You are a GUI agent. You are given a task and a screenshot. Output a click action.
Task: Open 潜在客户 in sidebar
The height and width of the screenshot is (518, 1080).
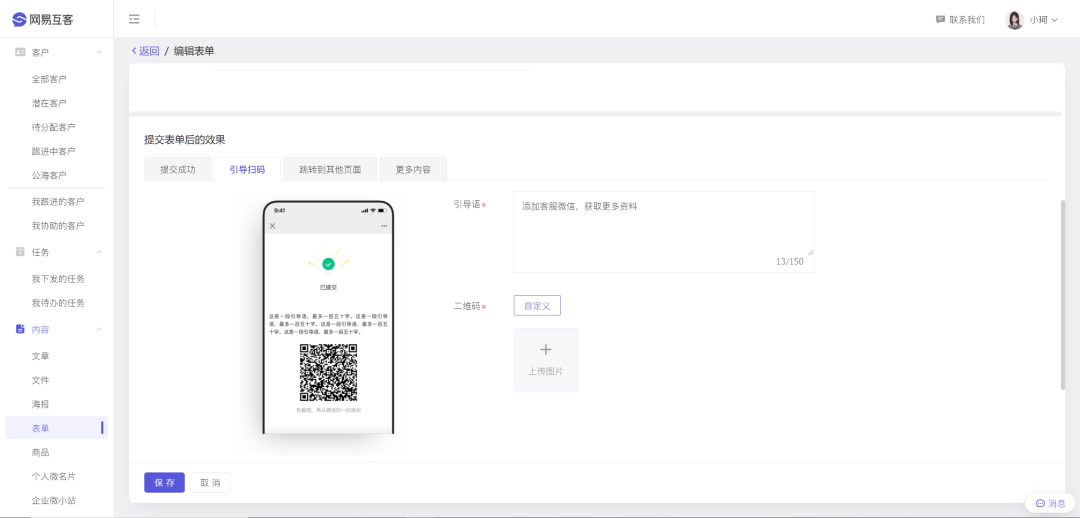point(49,103)
